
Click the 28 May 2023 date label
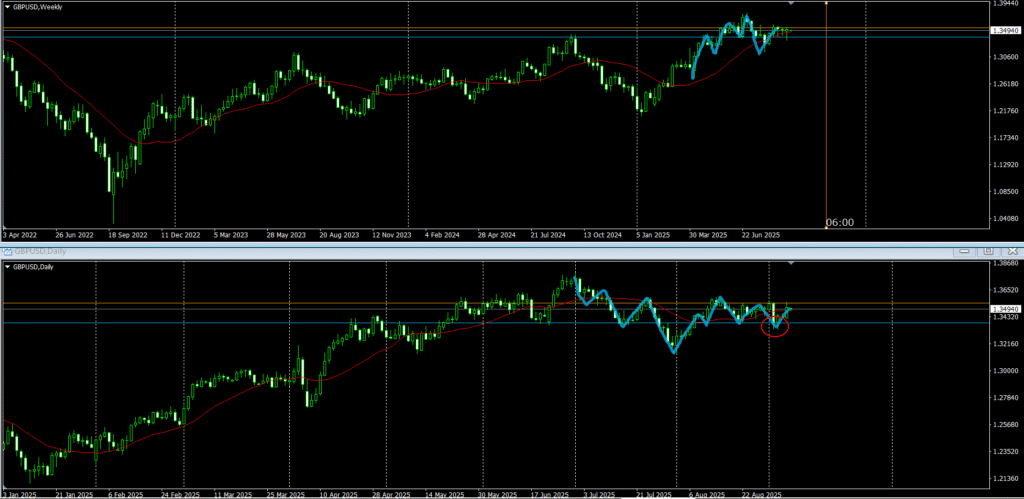coord(285,234)
